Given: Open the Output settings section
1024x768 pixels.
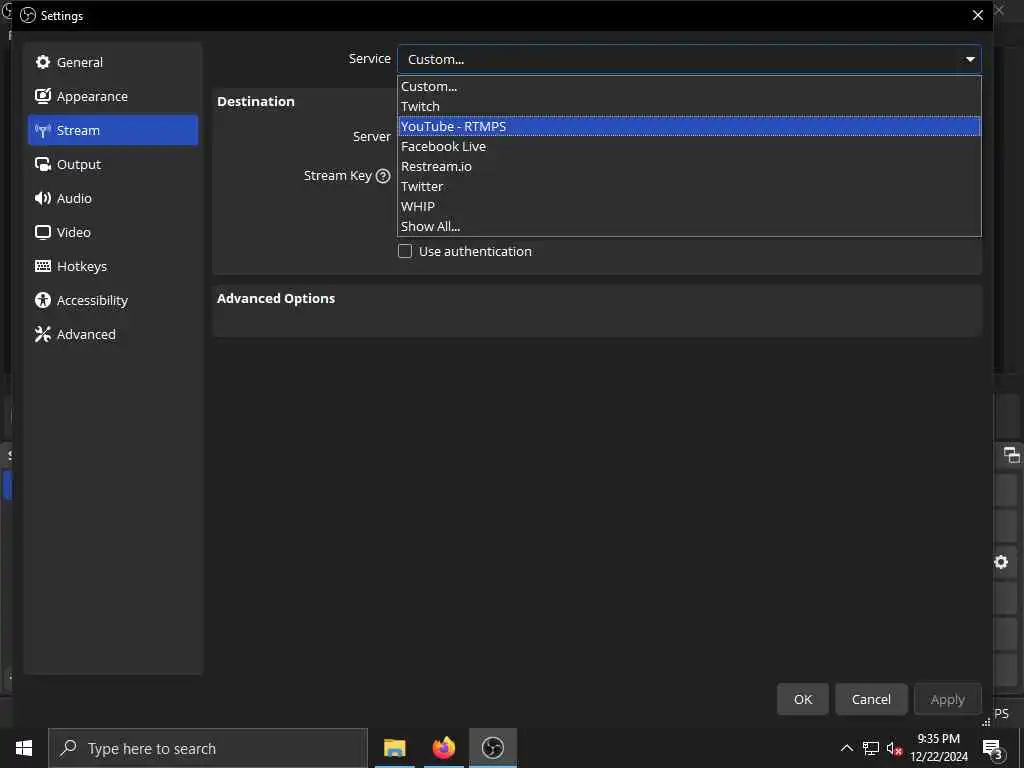Looking at the screenshot, I should click(x=112, y=164).
